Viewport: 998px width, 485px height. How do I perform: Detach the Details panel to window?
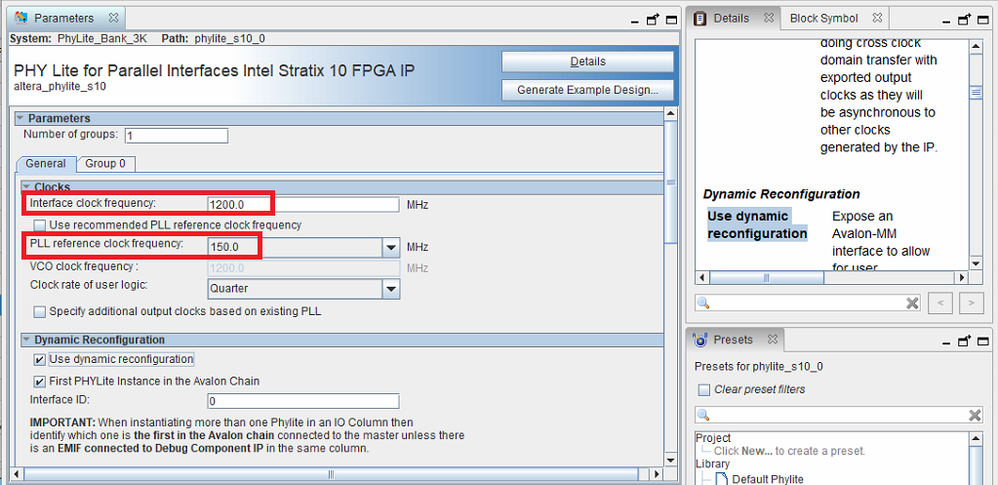[x=964, y=20]
